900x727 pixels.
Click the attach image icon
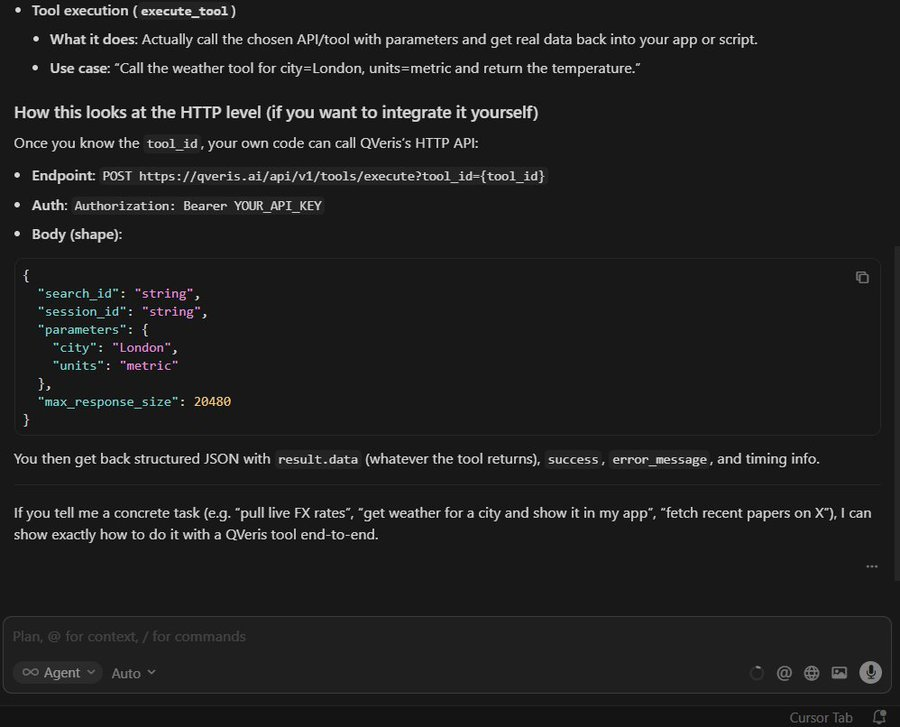pyautogui.click(x=839, y=672)
